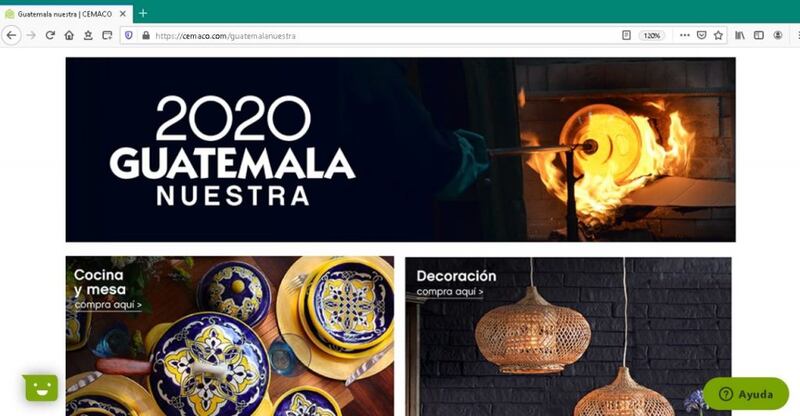800x416 pixels.
Task: Toggle the sidebar view icon
Action: [x=759, y=35]
